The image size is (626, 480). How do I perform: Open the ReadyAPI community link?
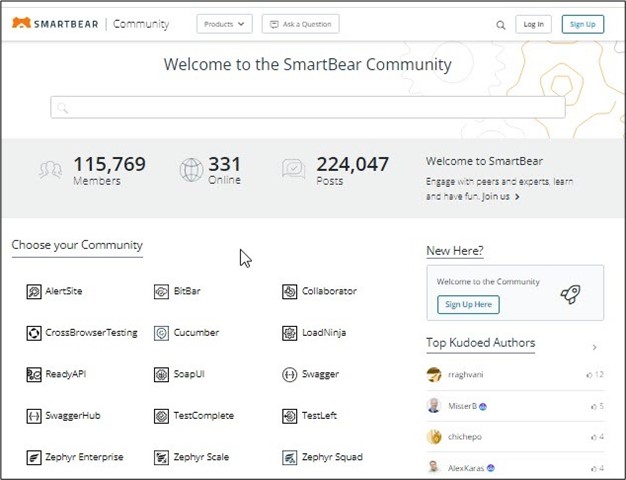click(65, 375)
